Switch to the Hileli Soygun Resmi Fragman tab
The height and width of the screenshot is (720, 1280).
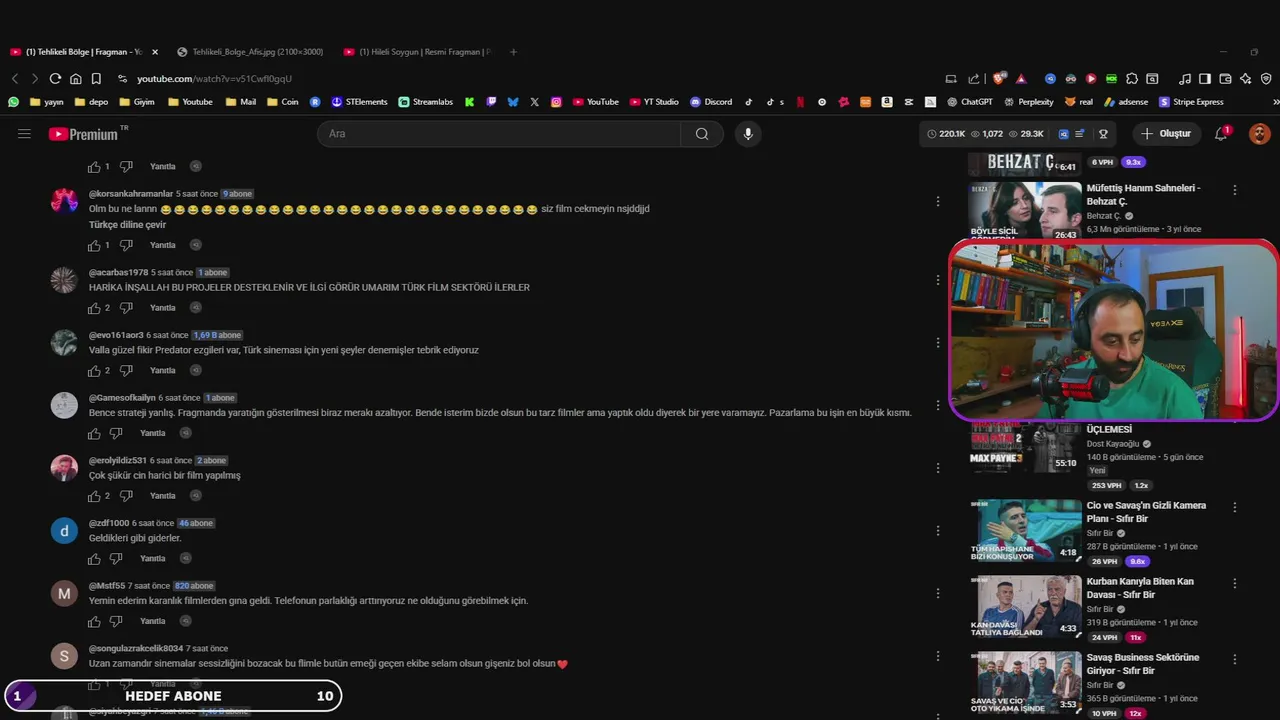coord(418,52)
